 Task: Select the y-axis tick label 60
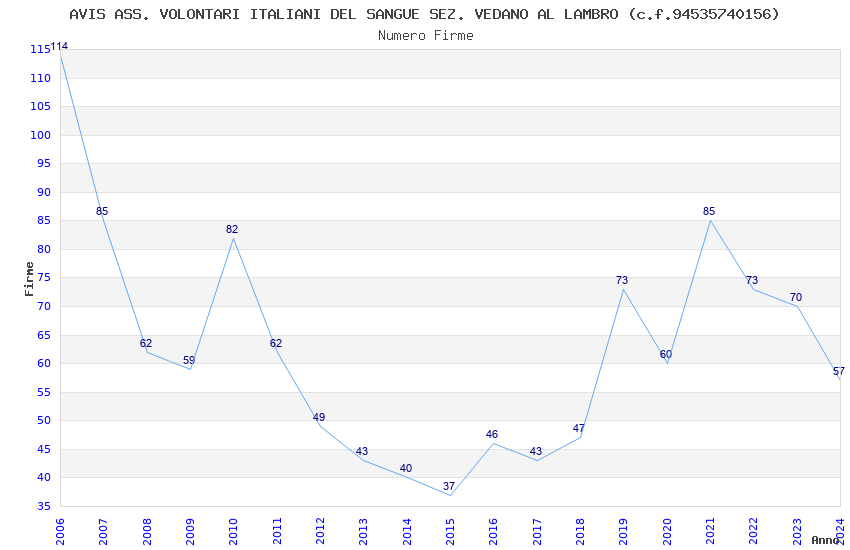tap(43, 363)
